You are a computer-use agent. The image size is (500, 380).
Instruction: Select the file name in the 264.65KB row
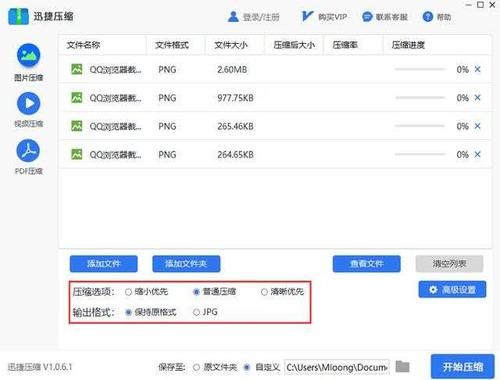click(x=115, y=155)
